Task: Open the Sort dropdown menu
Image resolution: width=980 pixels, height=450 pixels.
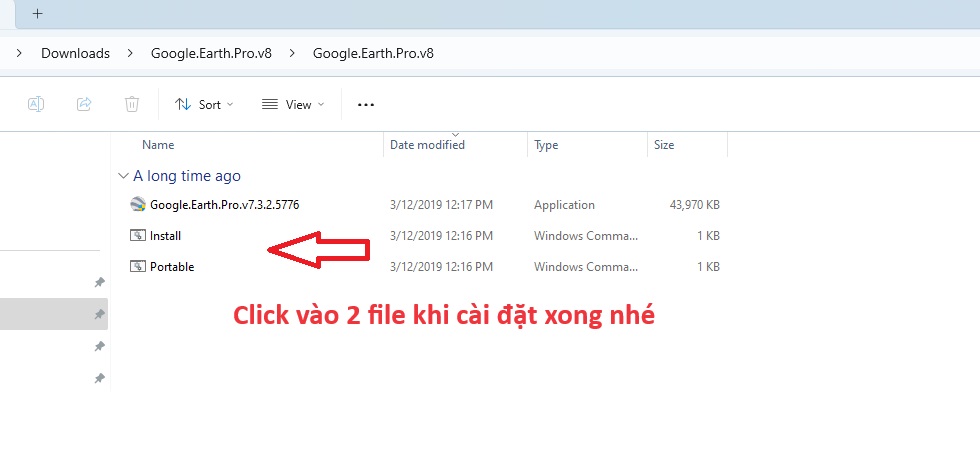Action: (x=203, y=104)
